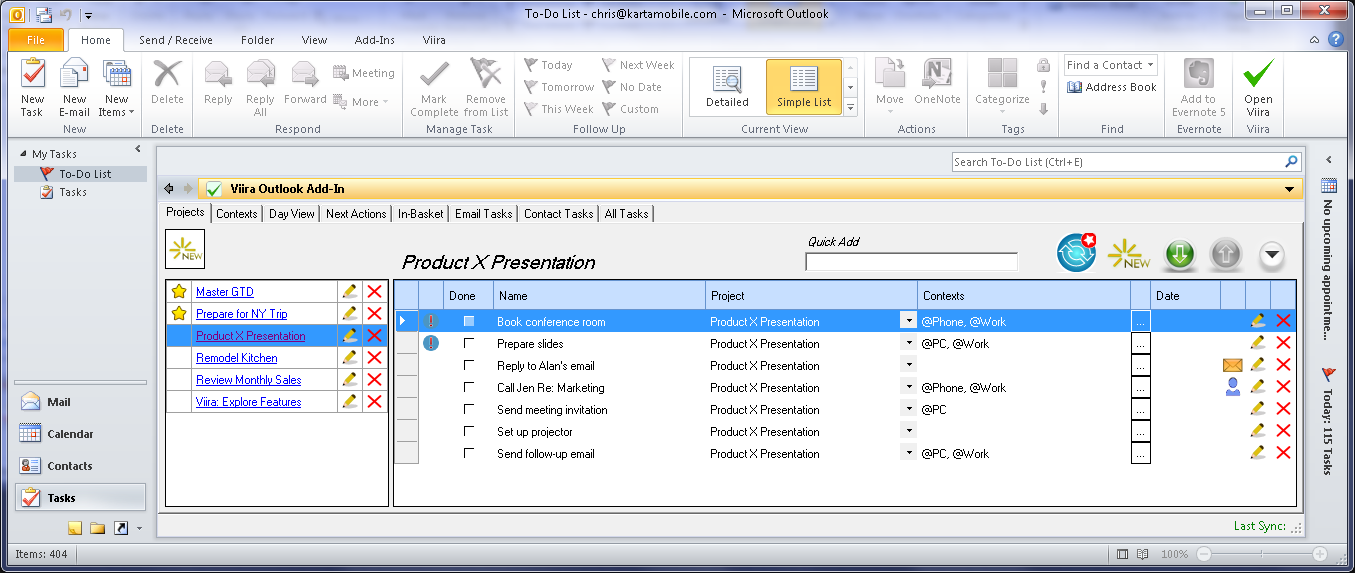This screenshot has width=1355, height=573.
Task: Click the star icon beside Master GTD
Action: [x=179, y=291]
